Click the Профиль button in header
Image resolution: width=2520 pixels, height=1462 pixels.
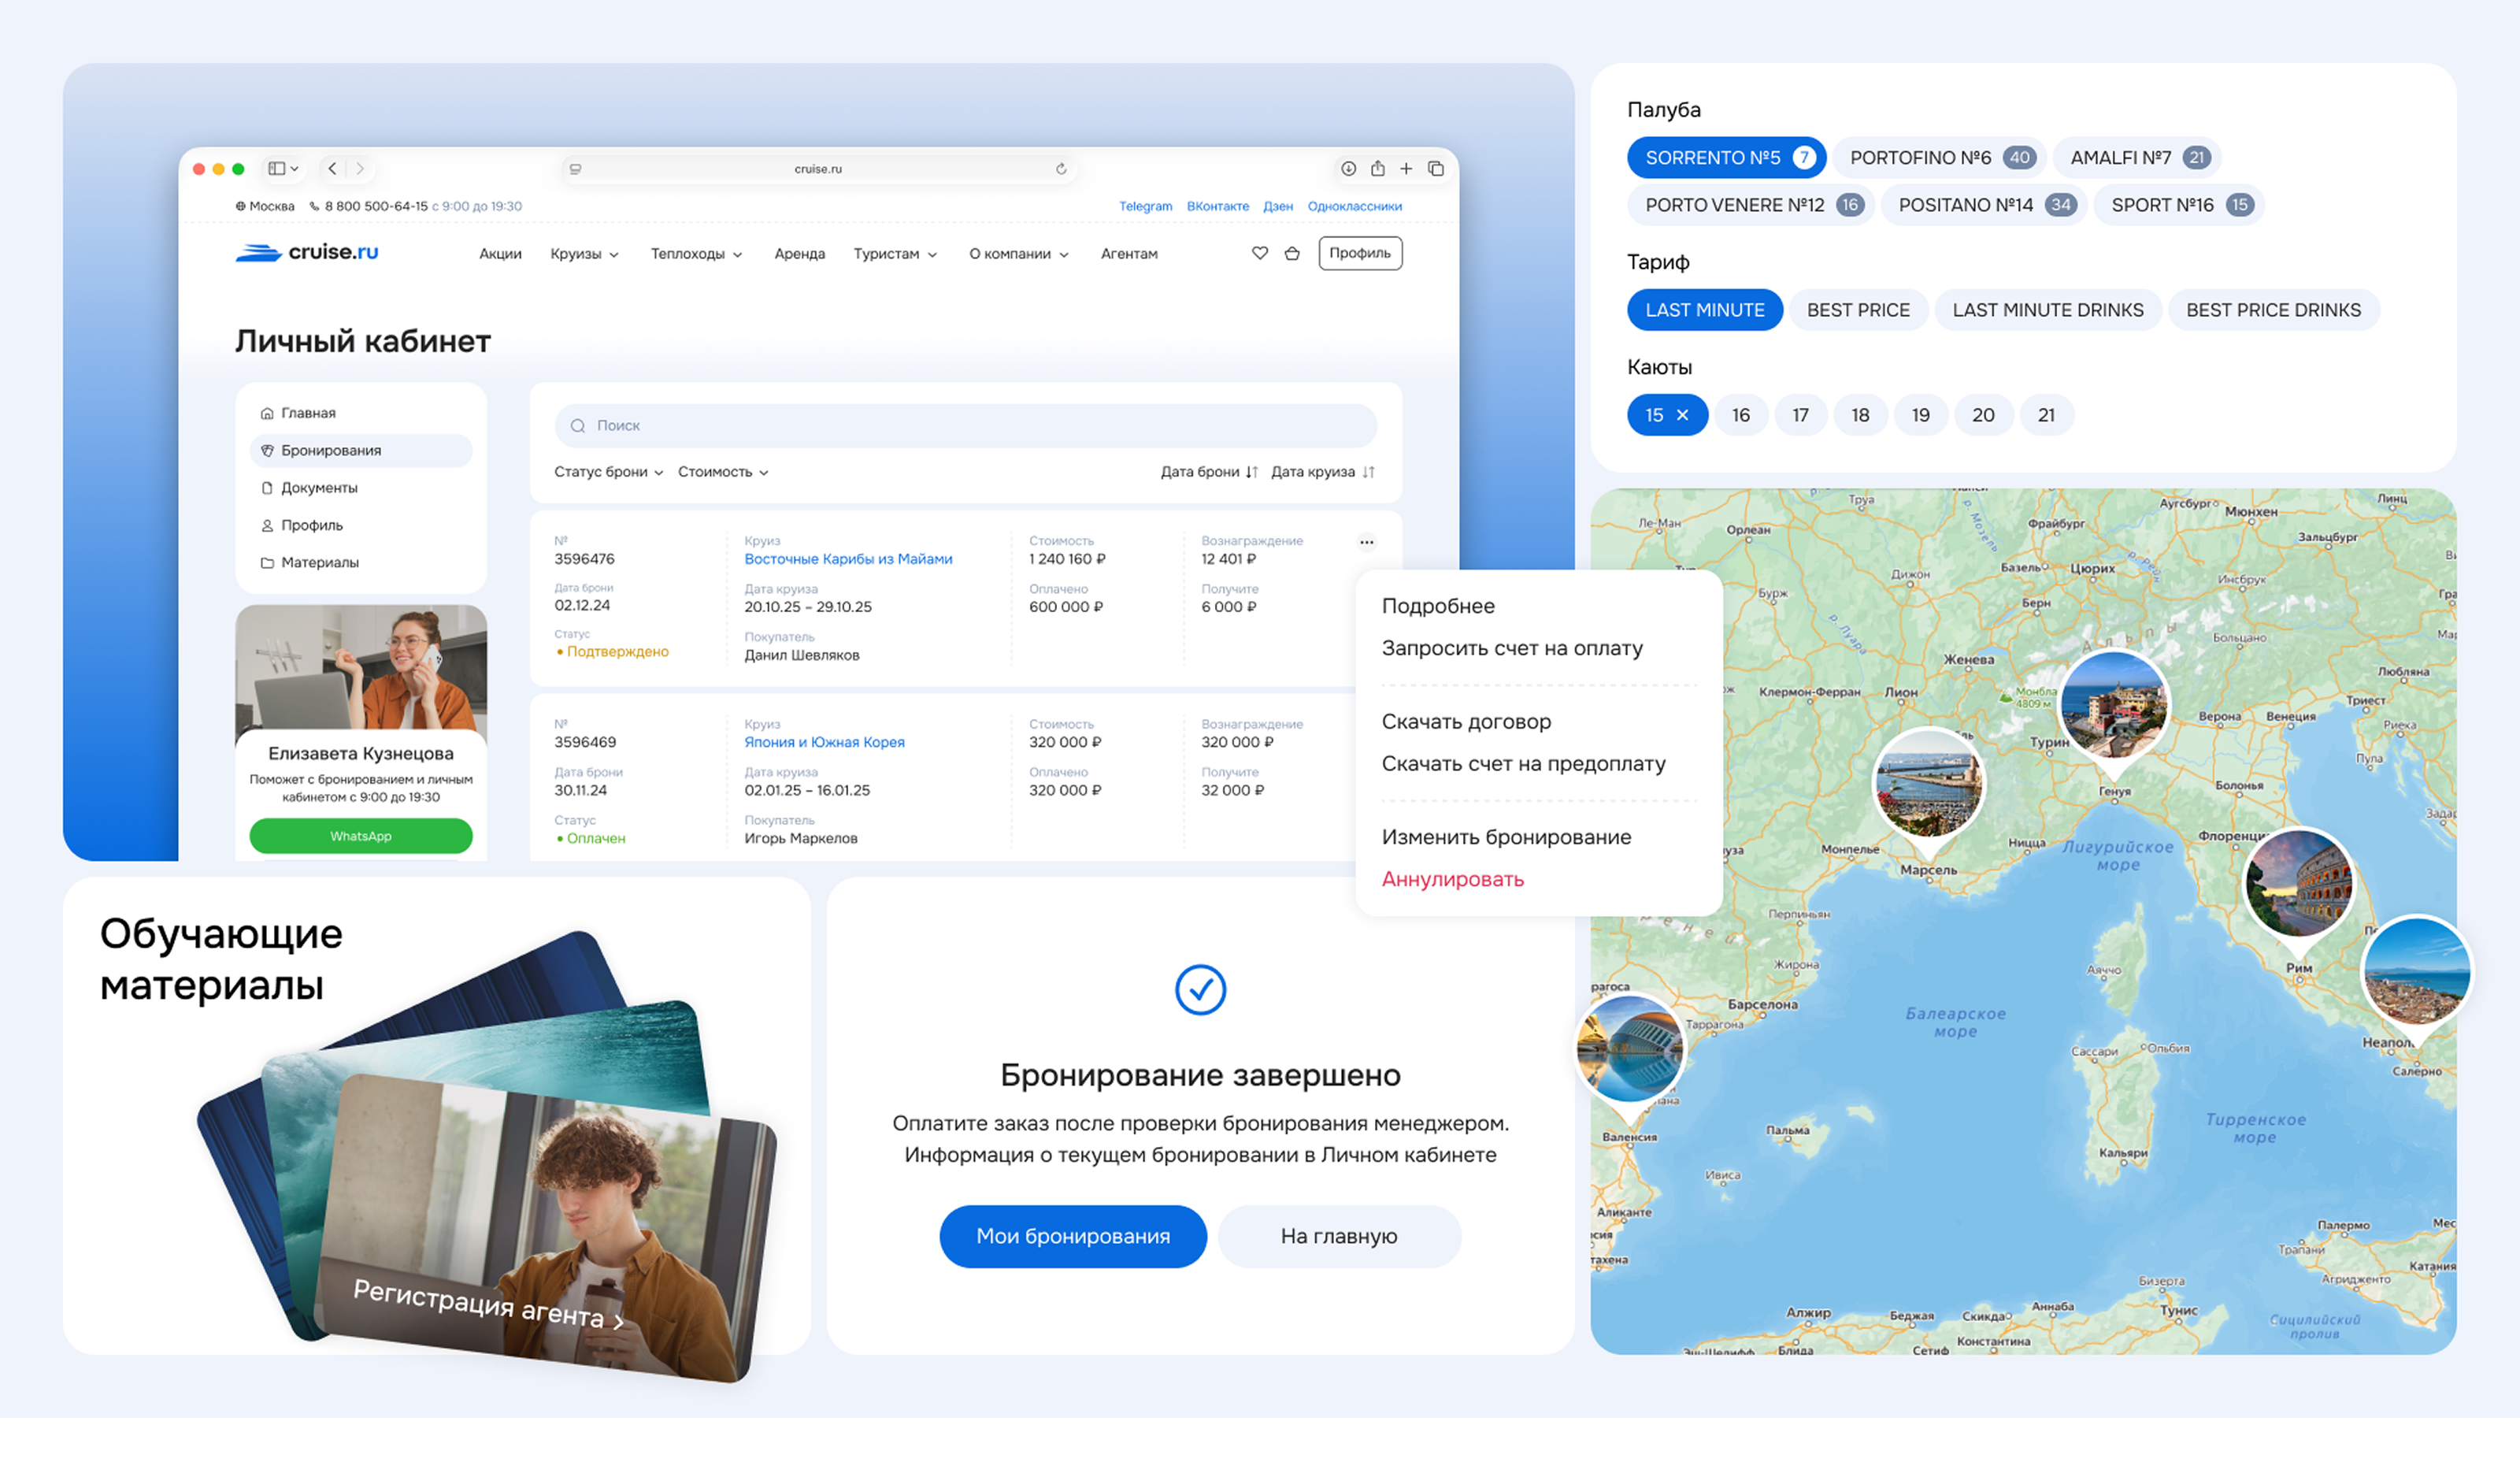(x=1360, y=253)
